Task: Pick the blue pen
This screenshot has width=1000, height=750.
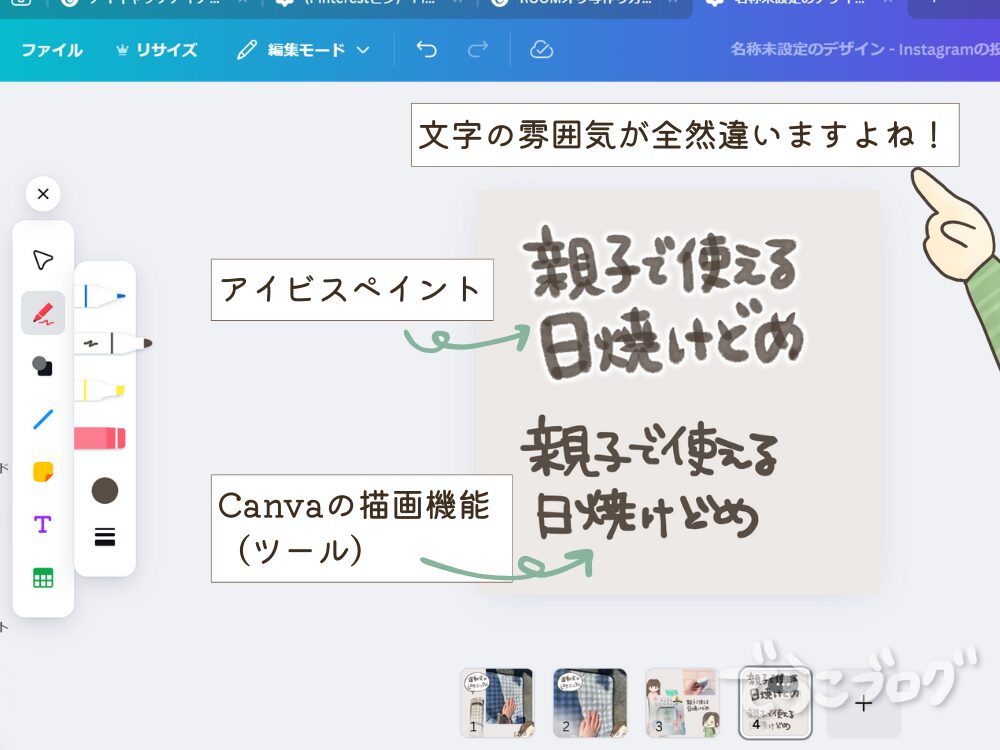Action: tap(101, 297)
